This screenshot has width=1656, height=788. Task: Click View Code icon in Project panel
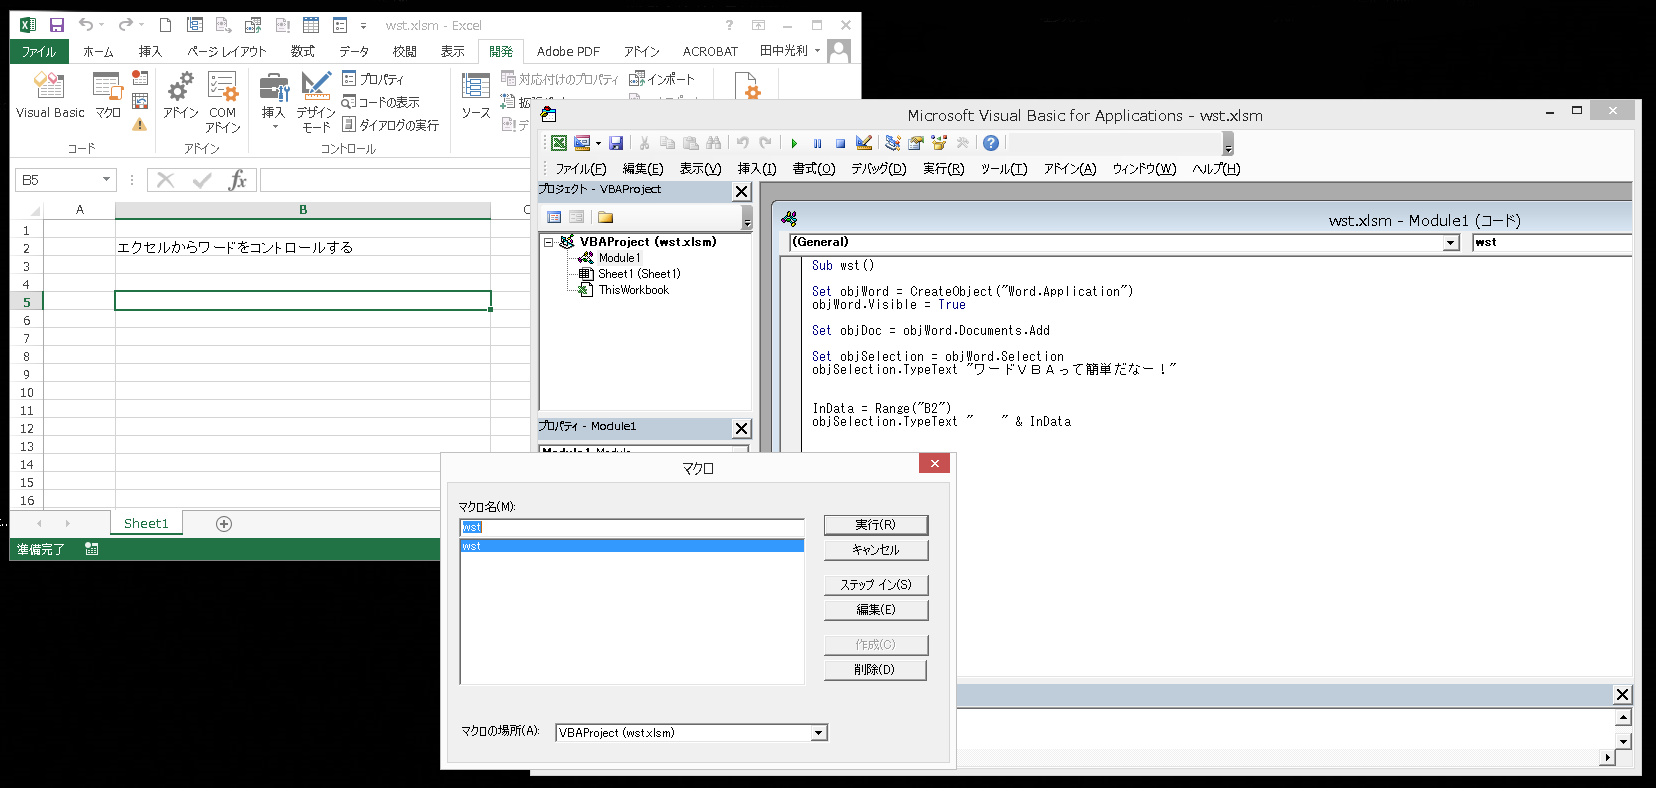click(x=554, y=217)
